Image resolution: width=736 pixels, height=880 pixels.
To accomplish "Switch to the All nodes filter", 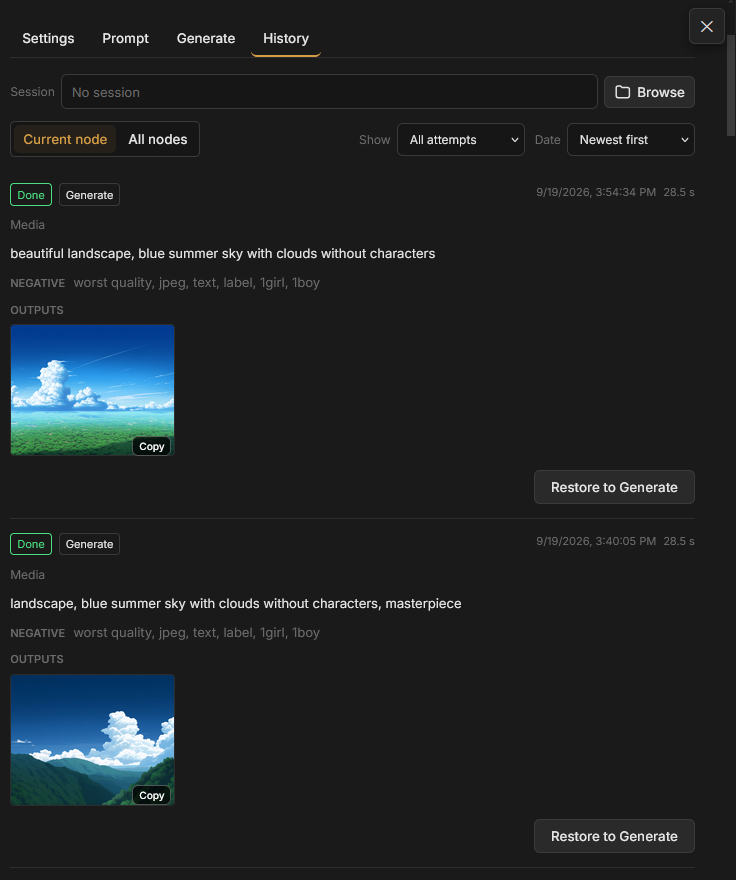I will 158,139.
